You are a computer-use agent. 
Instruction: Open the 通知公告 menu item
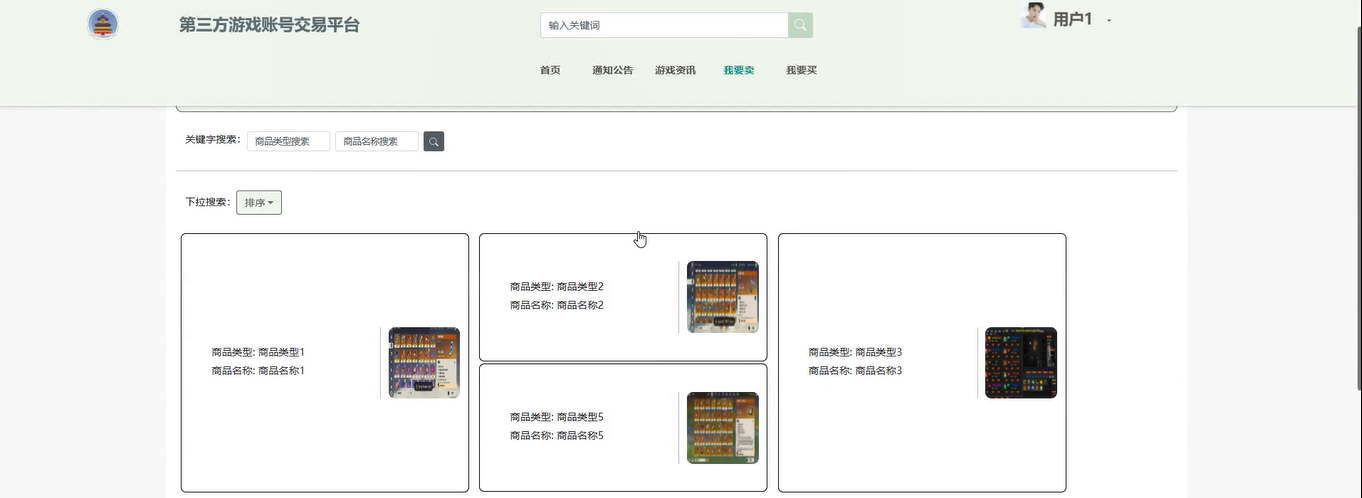click(613, 70)
